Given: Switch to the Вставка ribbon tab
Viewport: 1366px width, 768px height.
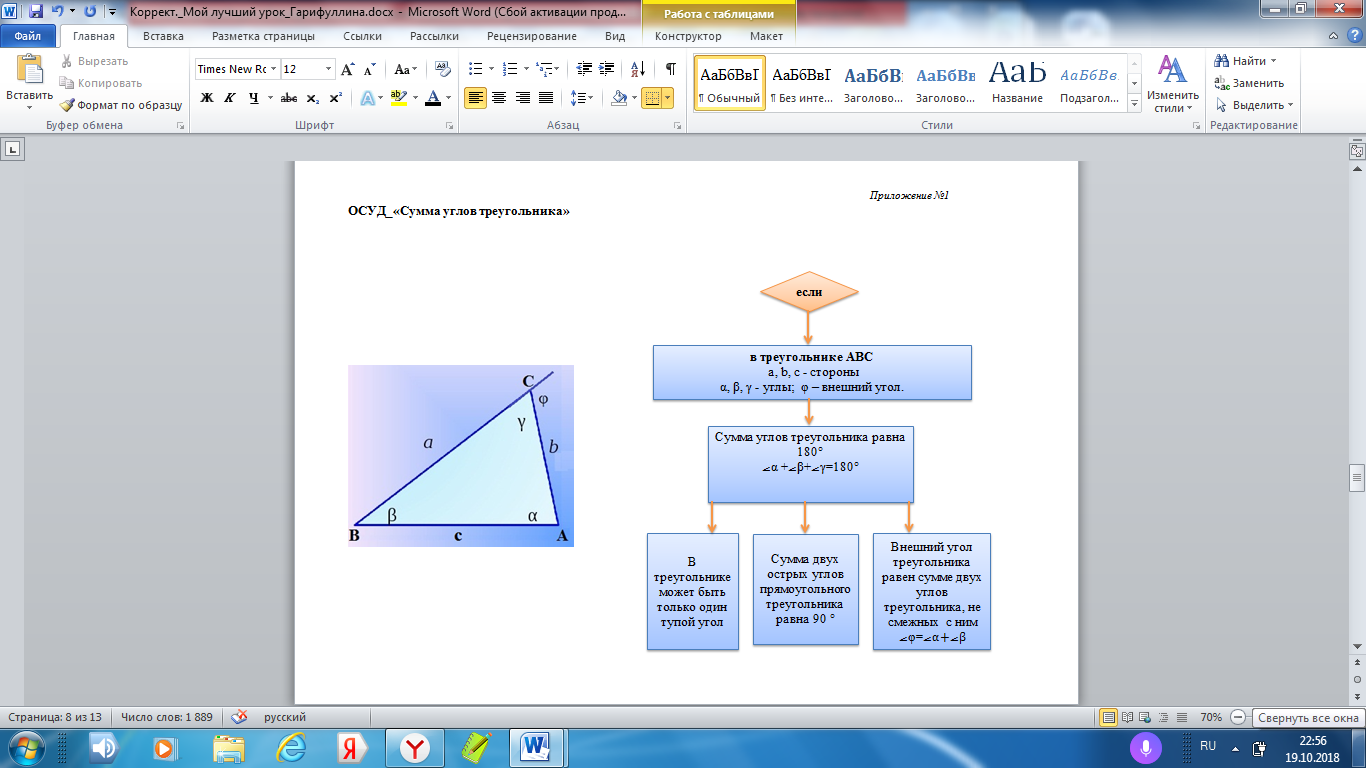Looking at the screenshot, I should (163, 36).
